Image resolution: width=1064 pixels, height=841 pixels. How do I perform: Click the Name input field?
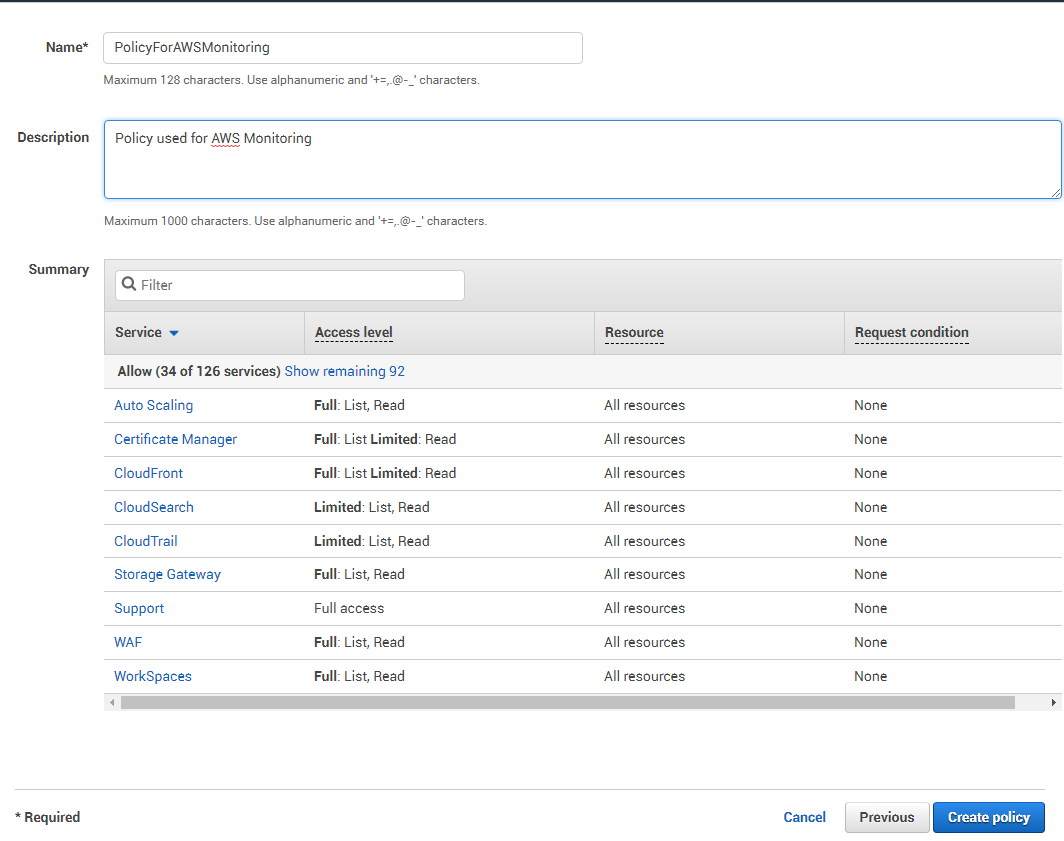point(343,48)
